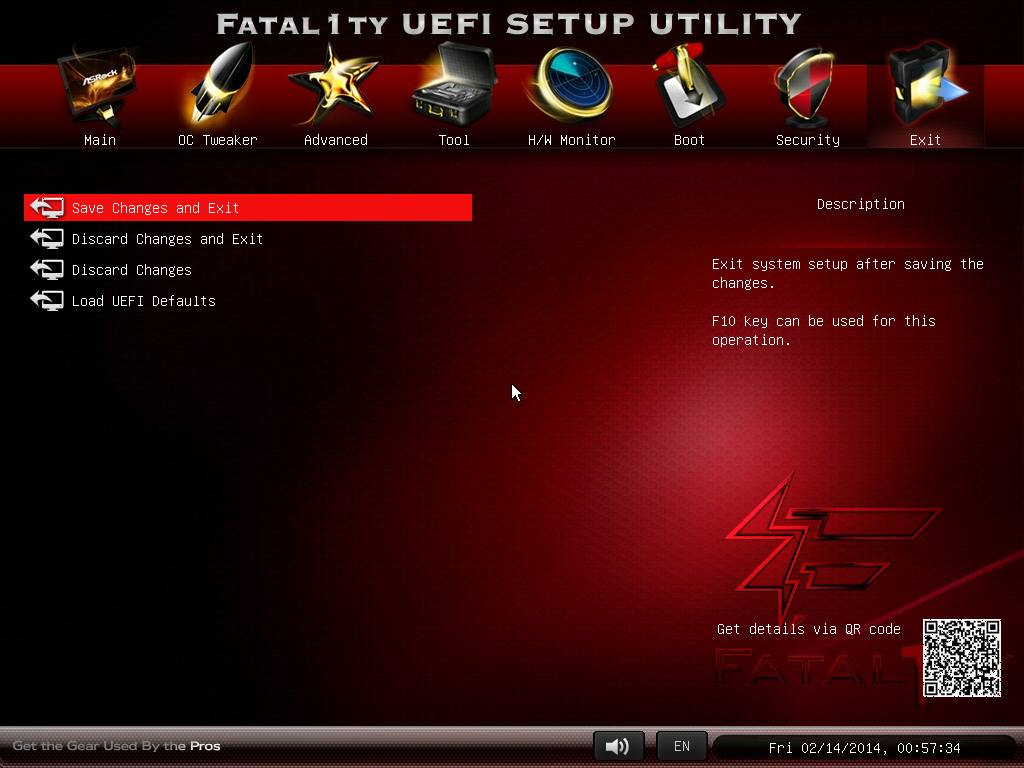Select the Advanced star icon
The image size is (1024, 768).
point(335,88)
